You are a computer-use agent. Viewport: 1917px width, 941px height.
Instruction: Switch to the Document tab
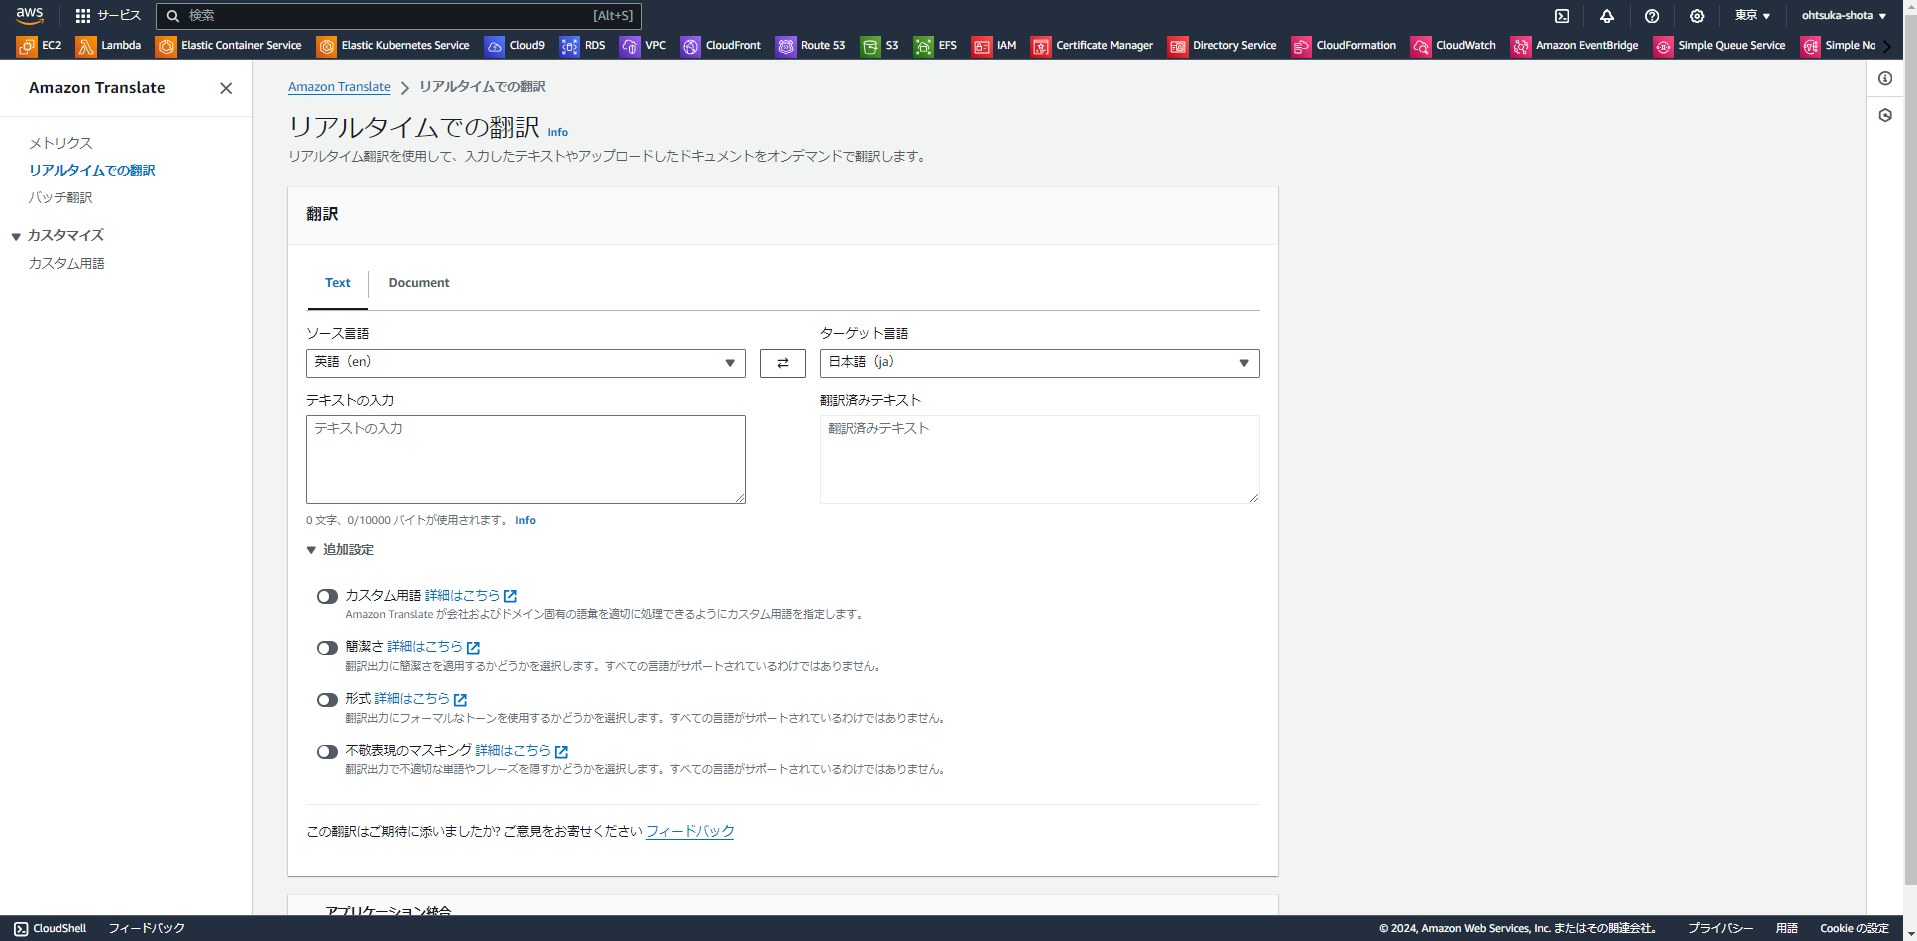pyautogui.click(x=419, y=283)
